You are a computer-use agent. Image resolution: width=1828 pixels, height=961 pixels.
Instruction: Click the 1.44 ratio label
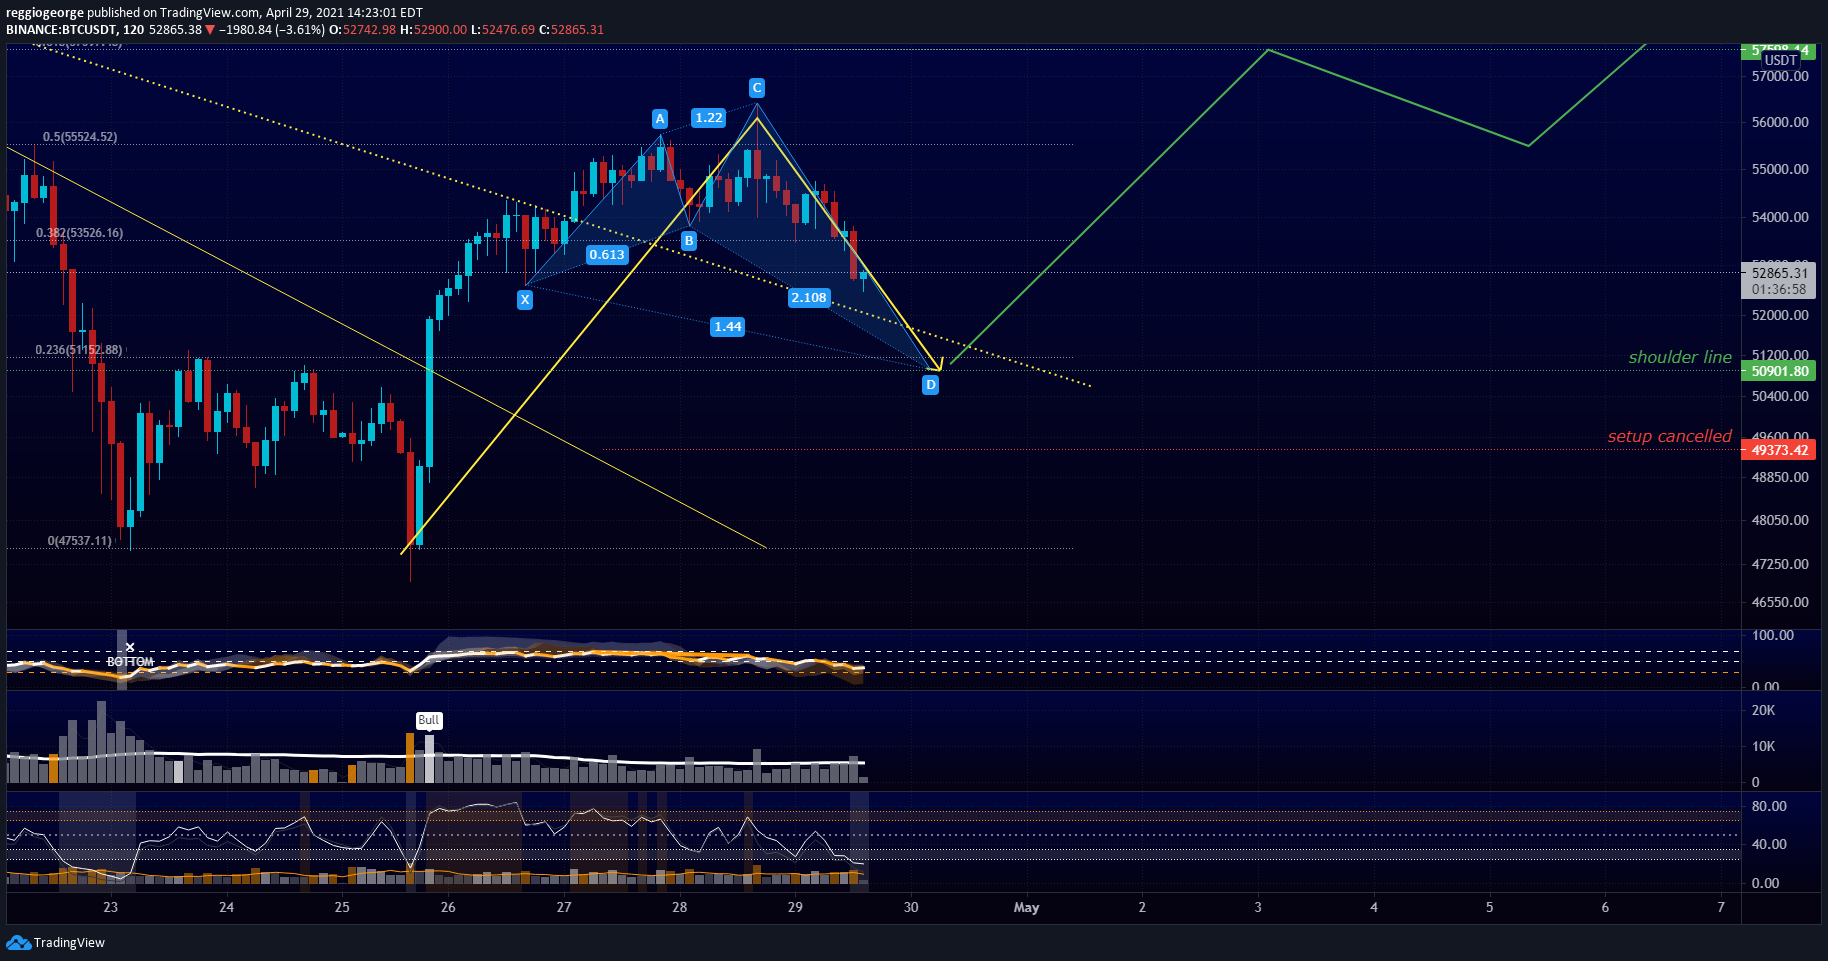pos(728,327)
